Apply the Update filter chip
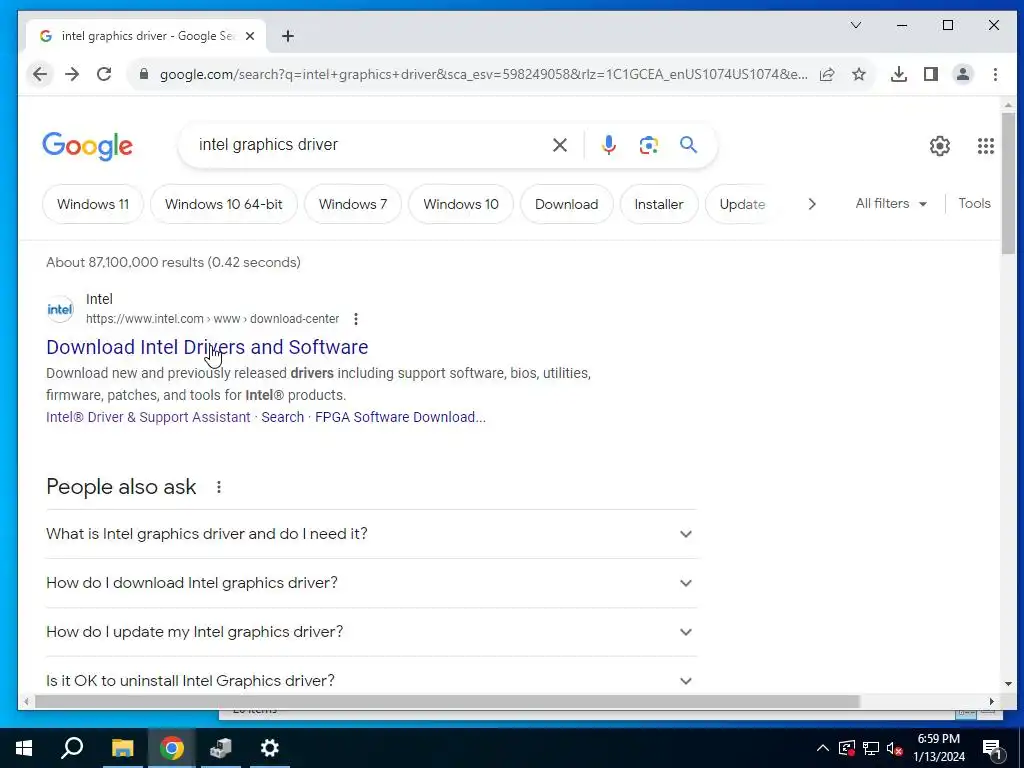Screen dimensions: 1024x768 [x=742, y=204]
